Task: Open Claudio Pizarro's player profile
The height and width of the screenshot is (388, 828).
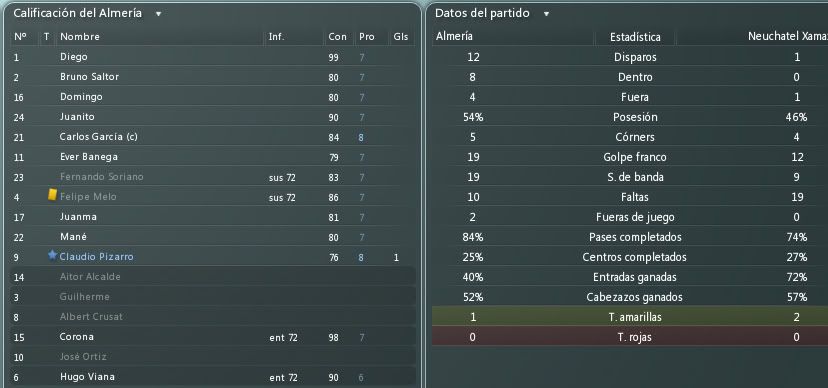Action: (97, 257)
